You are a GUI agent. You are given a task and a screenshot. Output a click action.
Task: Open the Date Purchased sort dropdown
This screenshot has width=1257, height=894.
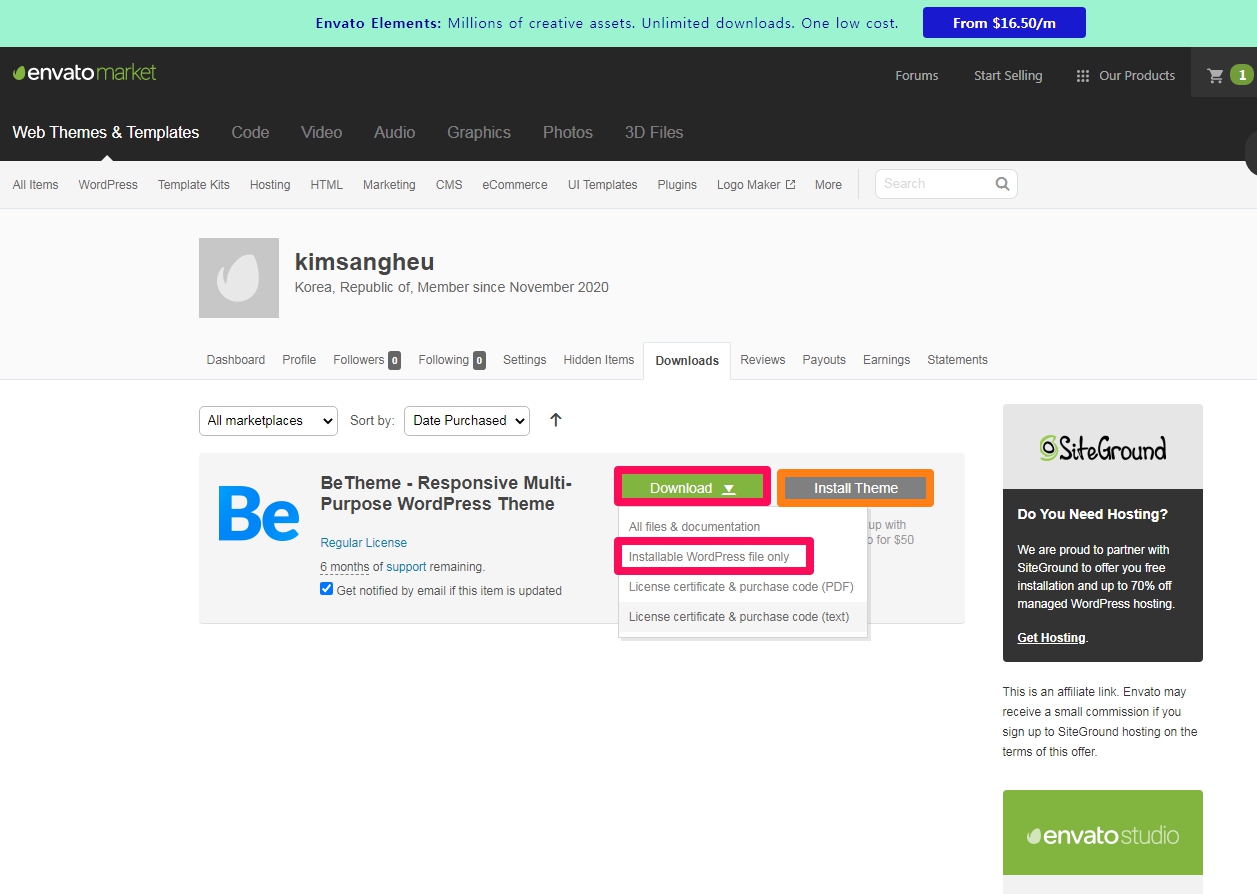pos(467,421)
